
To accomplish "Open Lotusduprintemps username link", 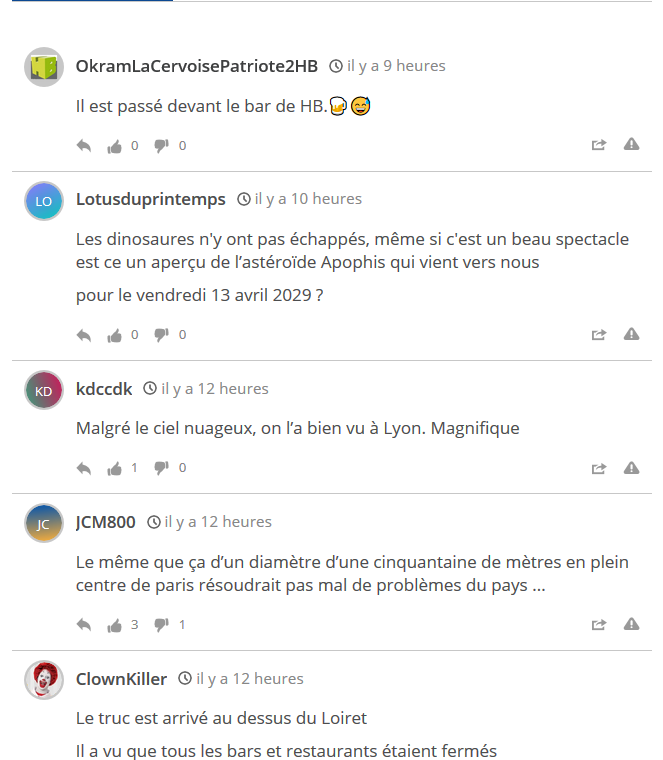I will (151, 199).
